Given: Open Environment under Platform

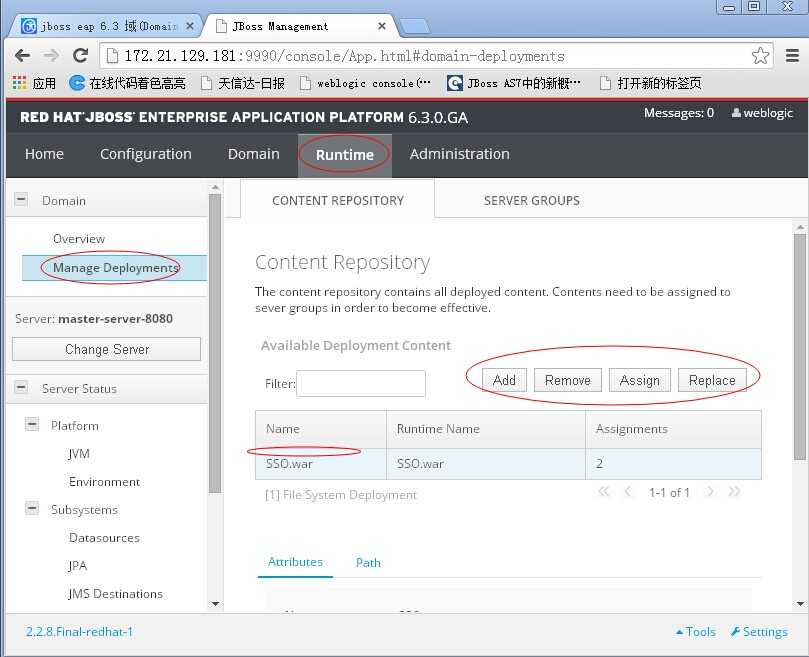Looking at the screenshot, I should [x=104, y=482].
